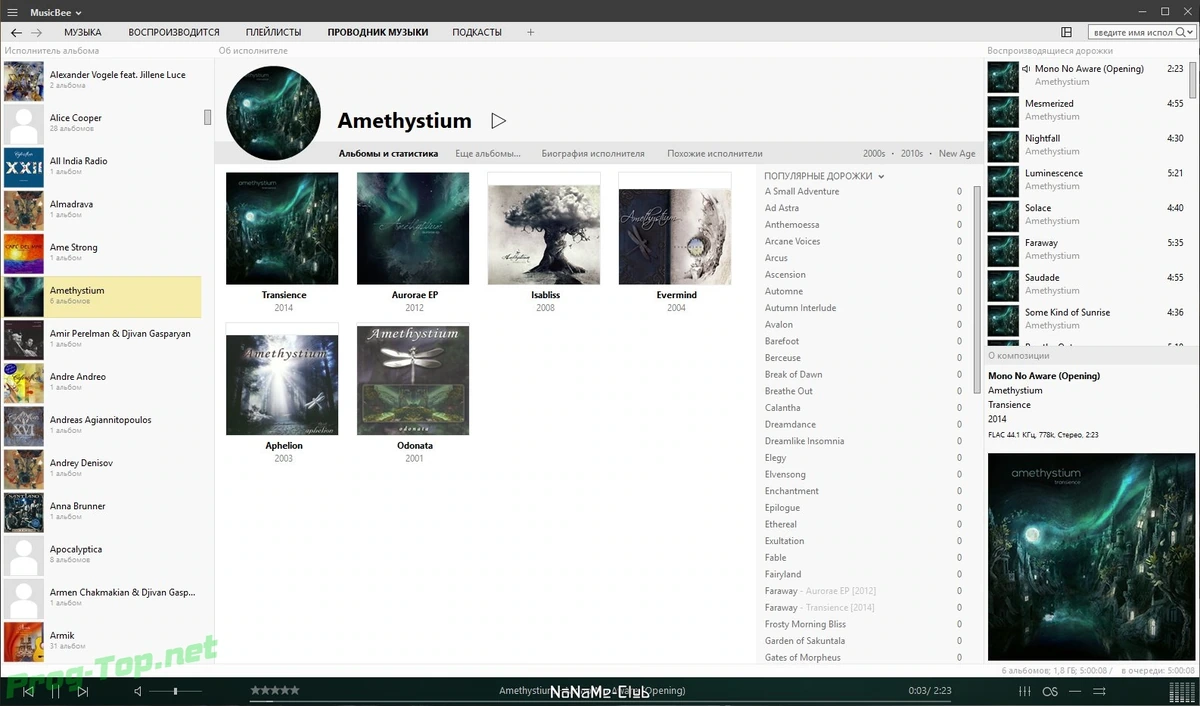Mute with the speaker icon in player bar
This screenshot has width=1200, height=706.
coord(138,691)
